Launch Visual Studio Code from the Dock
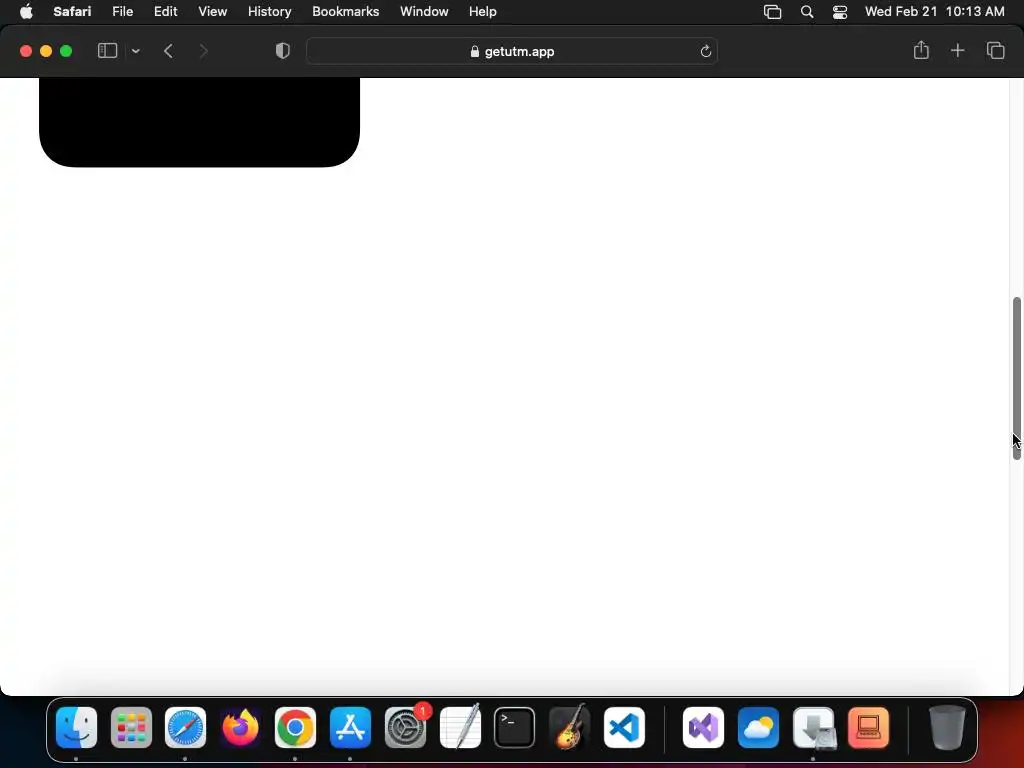 [624, 727]
